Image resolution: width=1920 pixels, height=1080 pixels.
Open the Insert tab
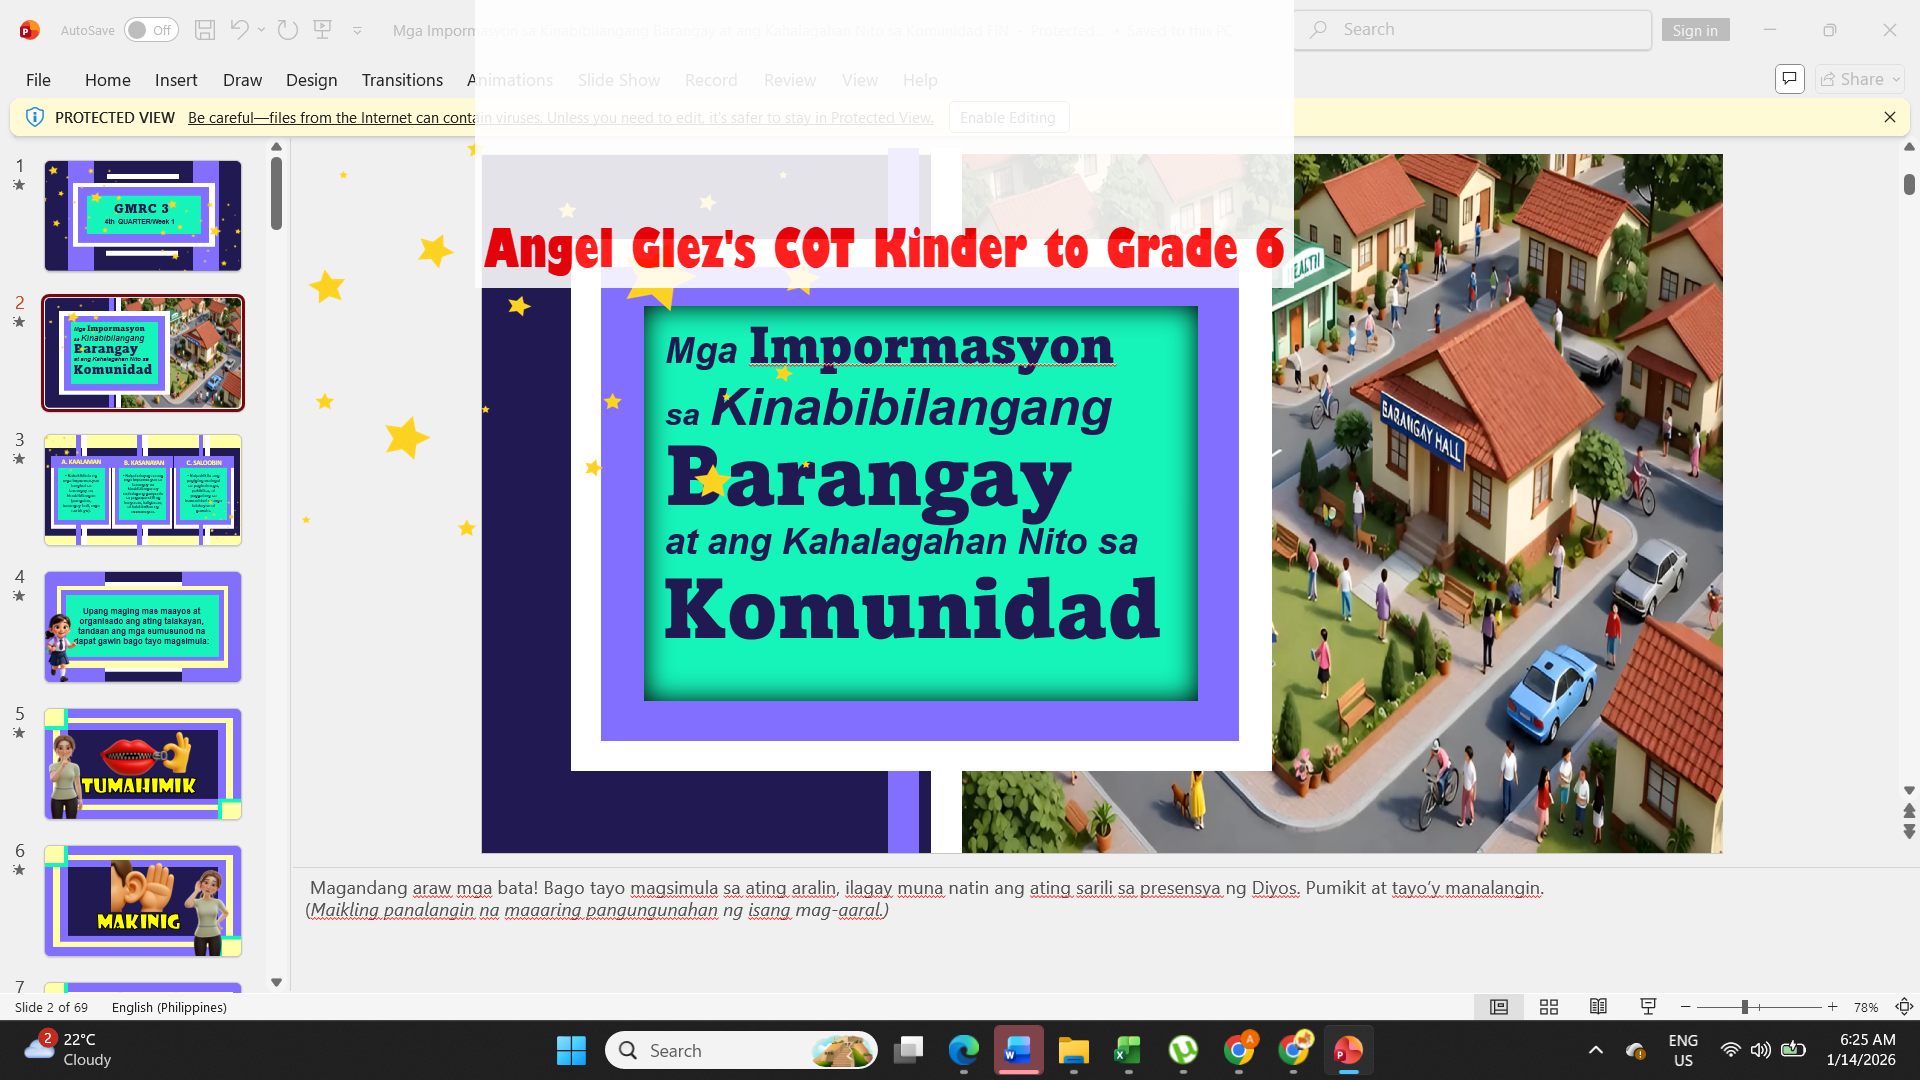pyautogui.click(x=176, y=80)
